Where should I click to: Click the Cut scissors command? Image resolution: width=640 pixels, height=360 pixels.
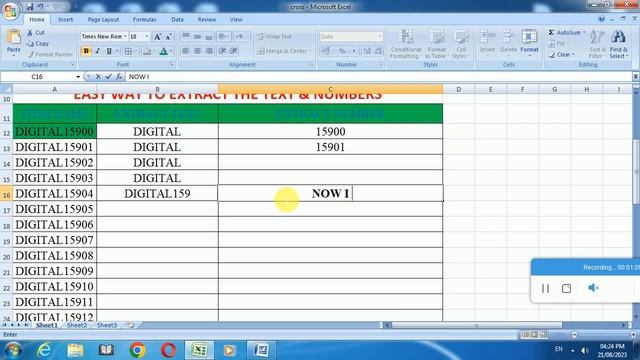(x=36, y=32)
